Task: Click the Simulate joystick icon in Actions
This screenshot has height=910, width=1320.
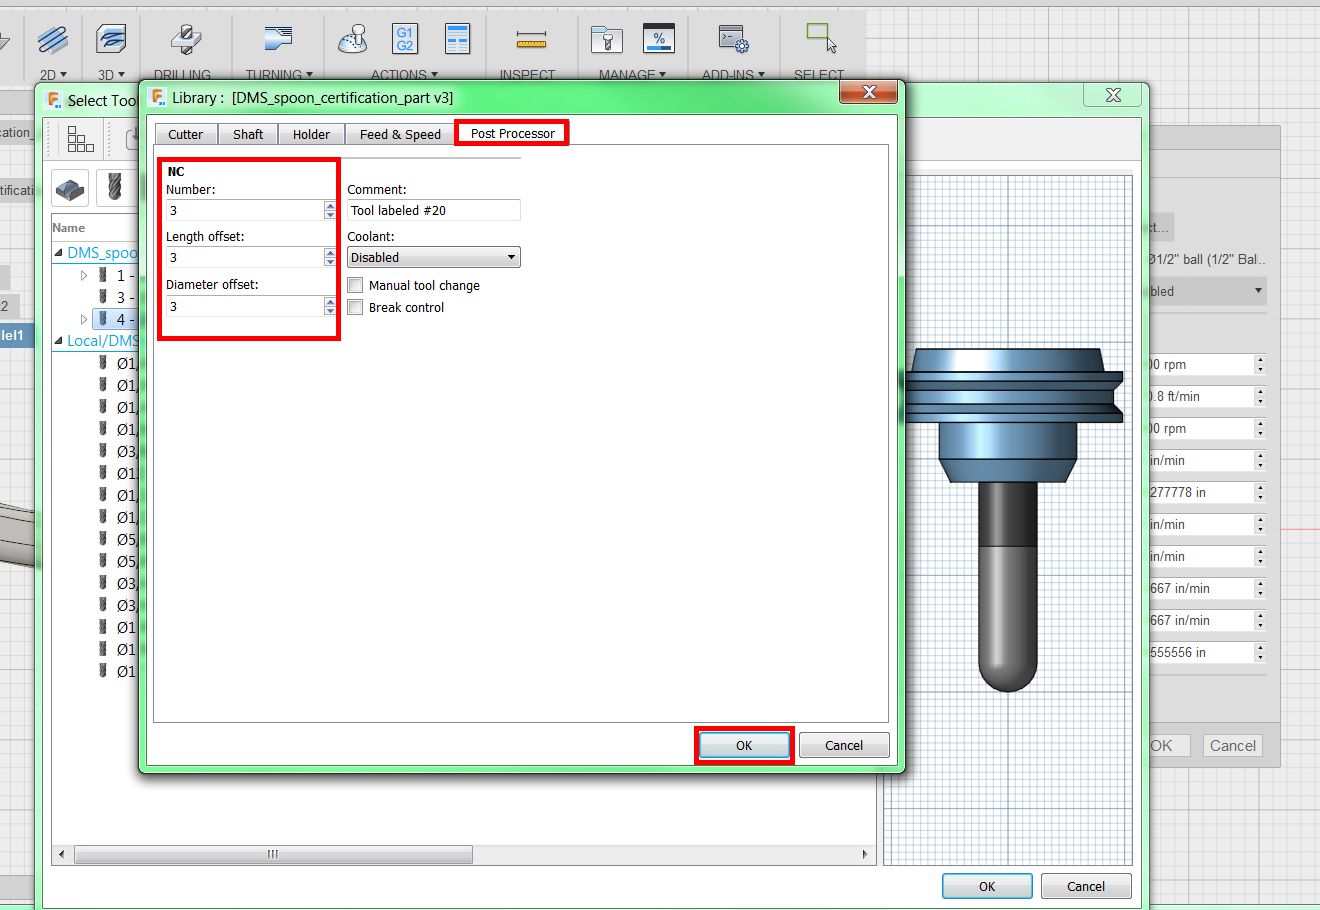Action: point(352,40)
